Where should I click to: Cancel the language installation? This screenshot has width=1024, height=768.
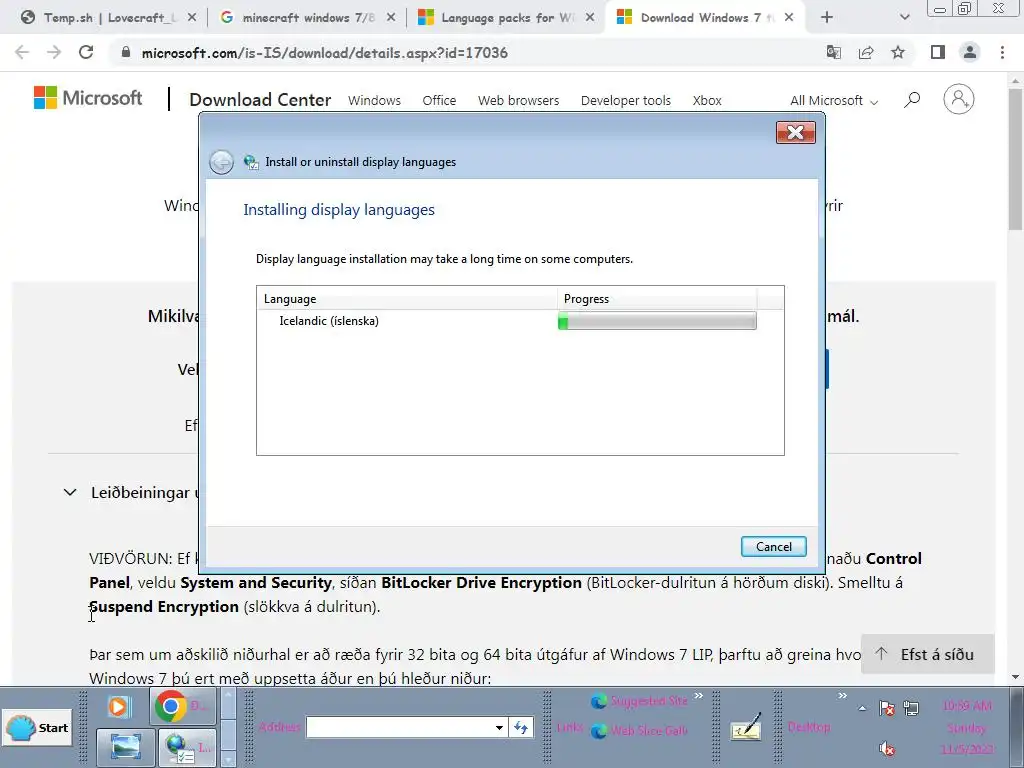pos(773,547)
